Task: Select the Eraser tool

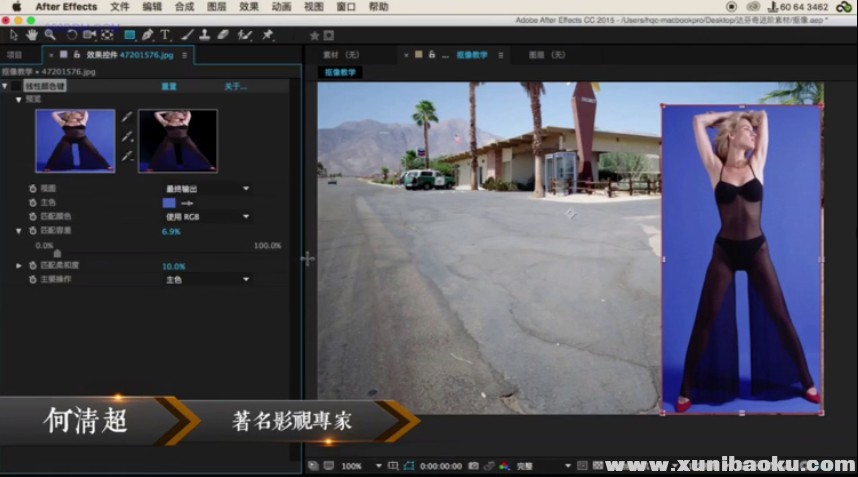Action: coord(223,34)
